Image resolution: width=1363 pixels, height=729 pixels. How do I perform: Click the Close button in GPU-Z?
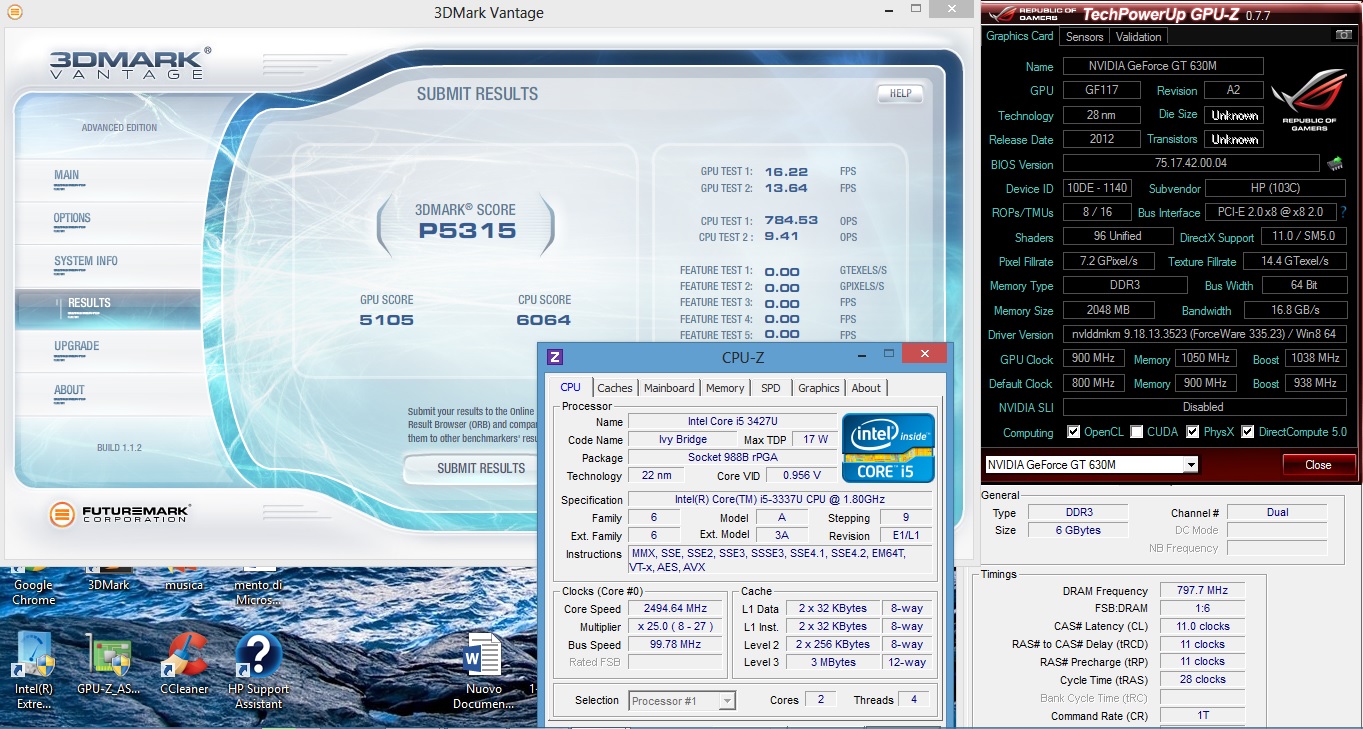coord(1318,465)
